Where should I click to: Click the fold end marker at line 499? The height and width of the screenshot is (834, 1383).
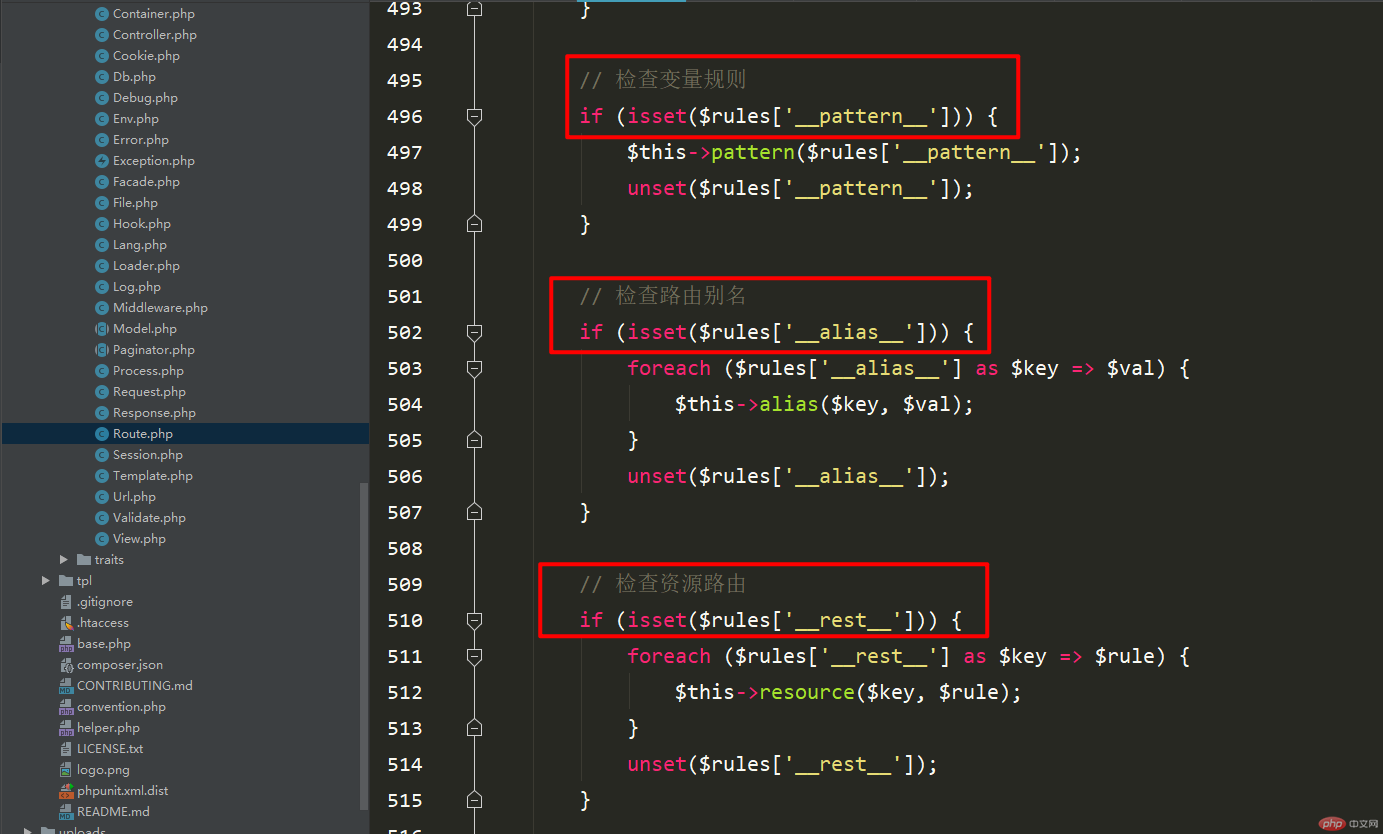pyautogui.click(x=475, y=224)
